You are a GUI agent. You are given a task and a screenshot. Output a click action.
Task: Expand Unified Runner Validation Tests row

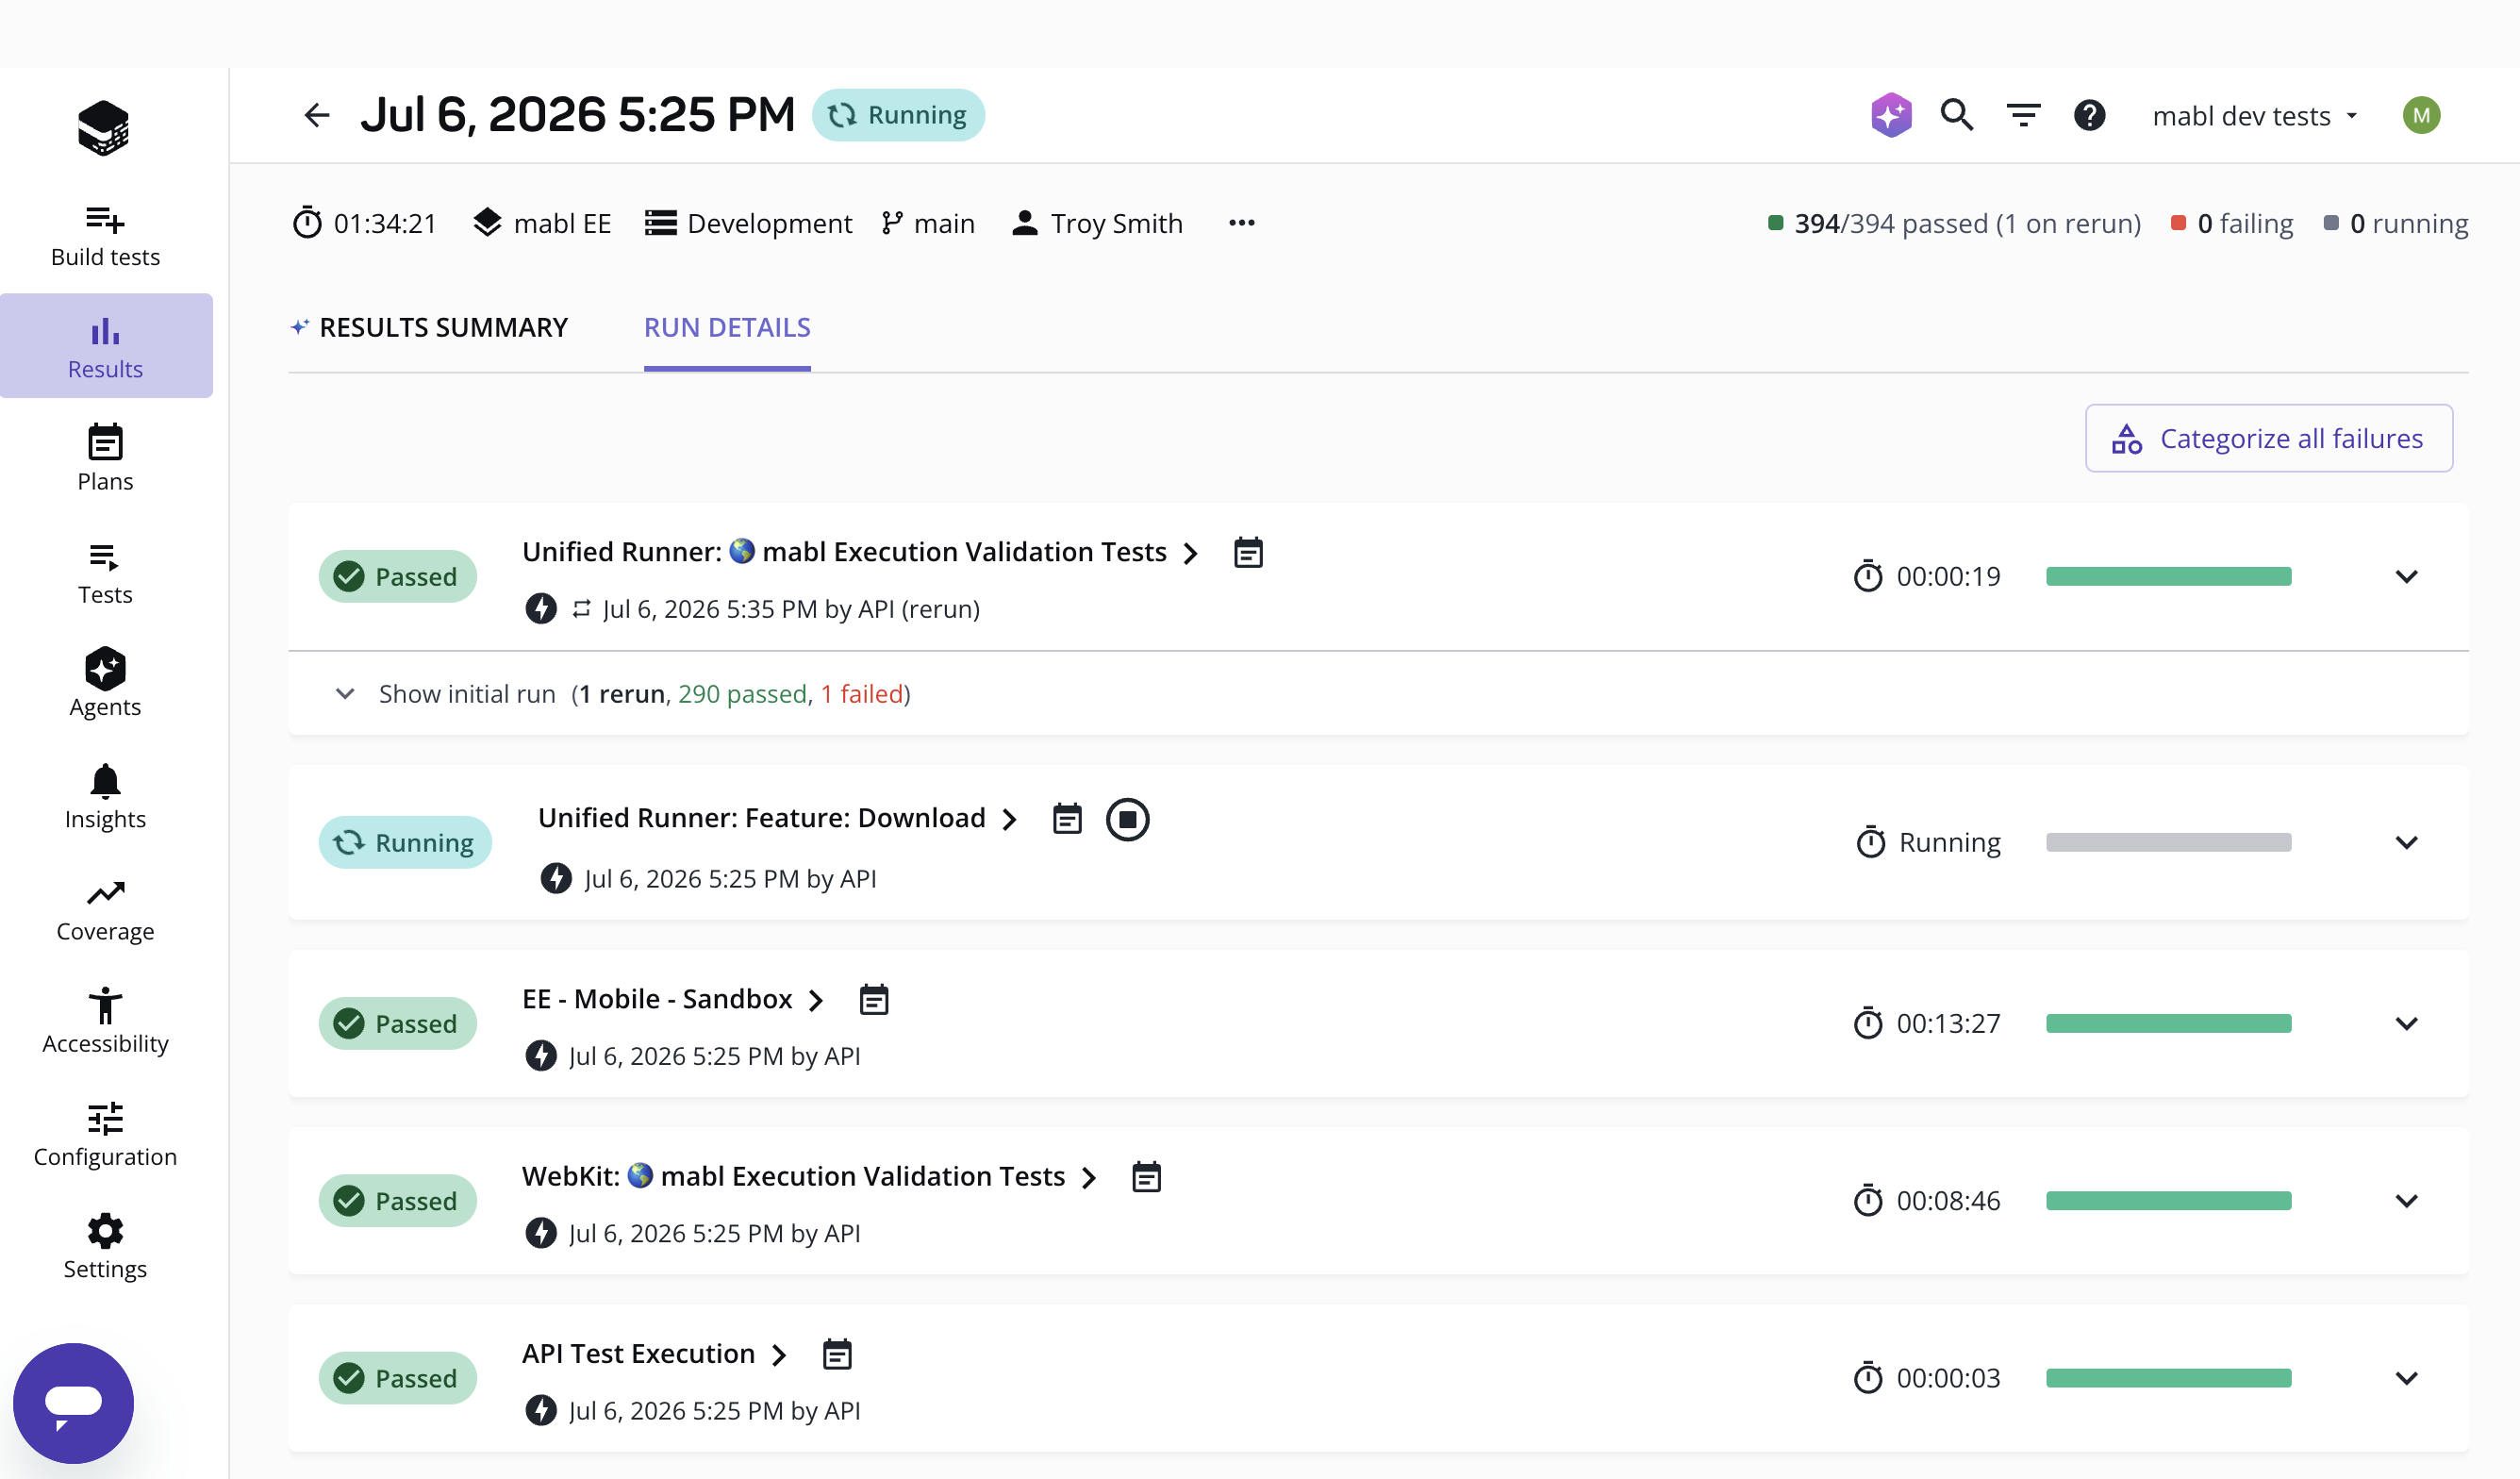(x=2406, y=576)
